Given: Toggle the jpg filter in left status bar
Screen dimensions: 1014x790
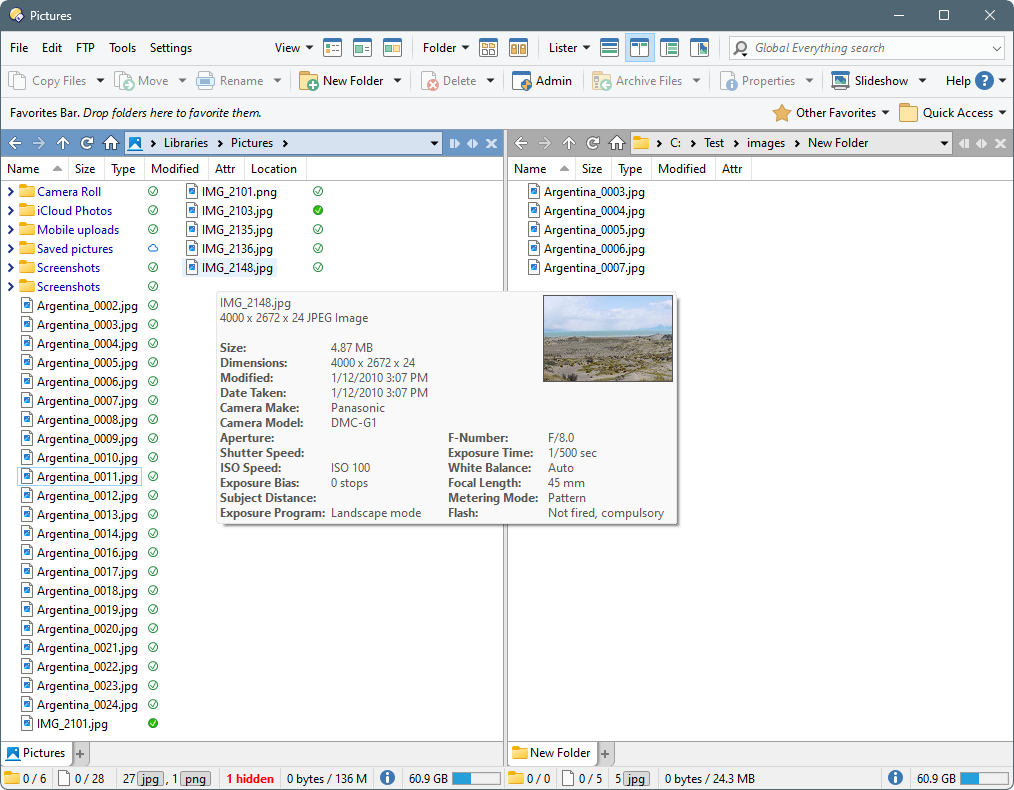Looking at the screenshot, I should (150, 779).
